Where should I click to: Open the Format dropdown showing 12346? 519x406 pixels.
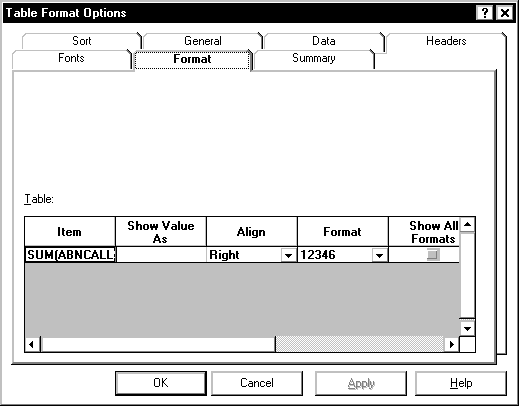(379, 256)
